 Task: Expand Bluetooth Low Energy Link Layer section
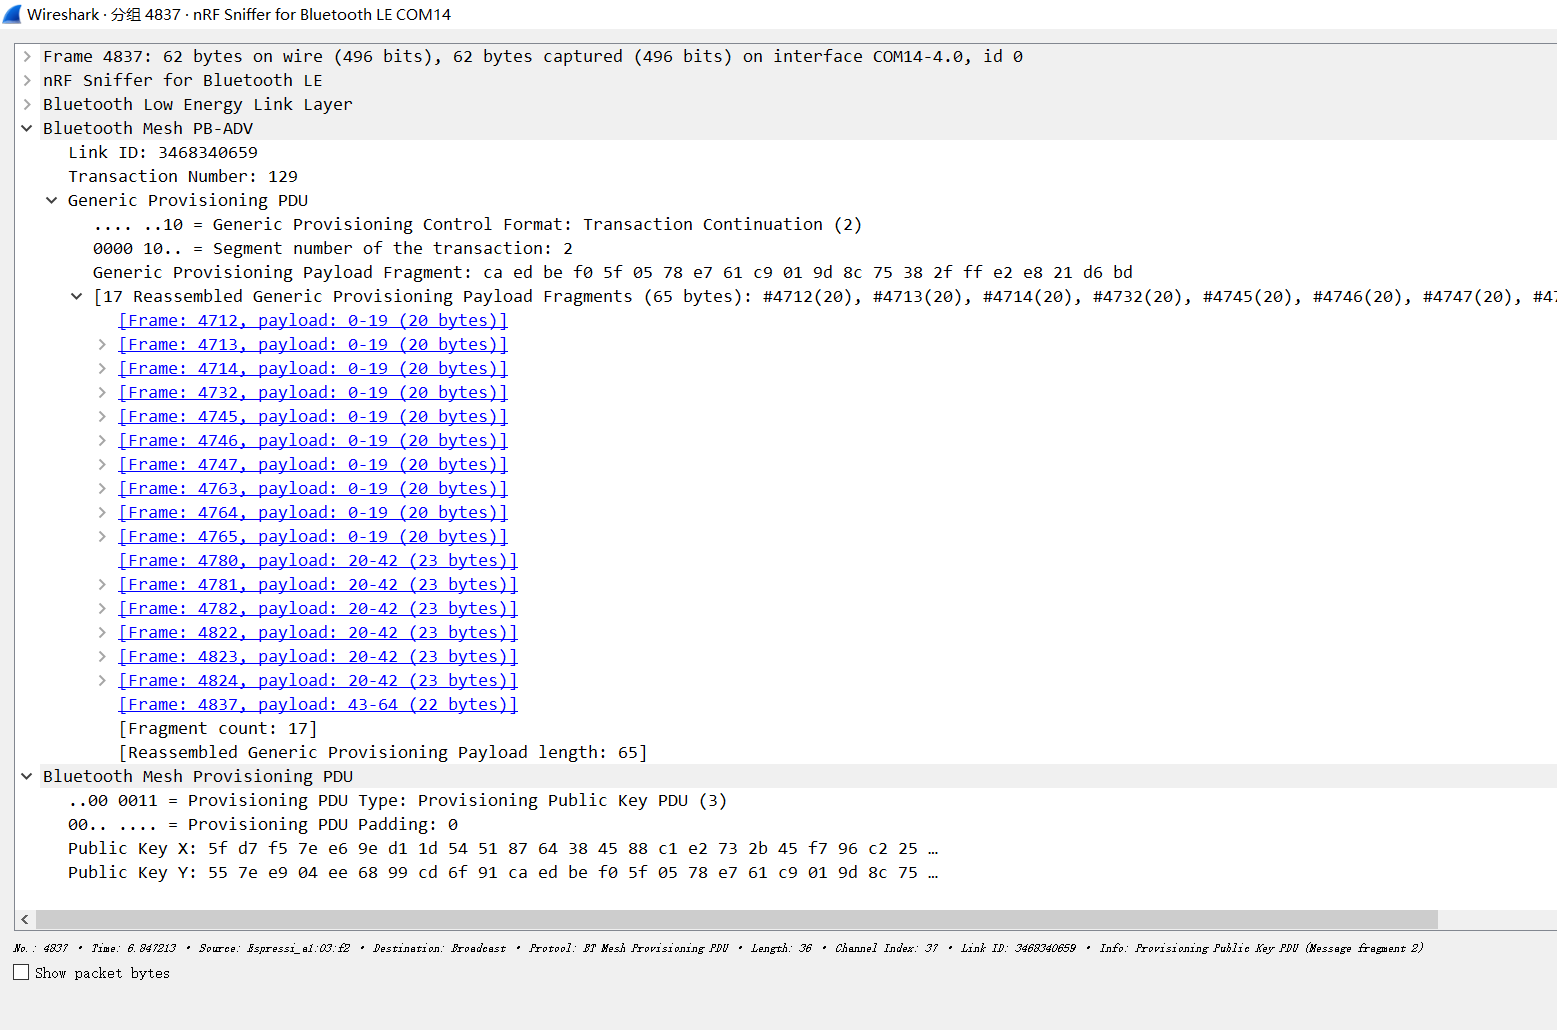pos(27,105)
